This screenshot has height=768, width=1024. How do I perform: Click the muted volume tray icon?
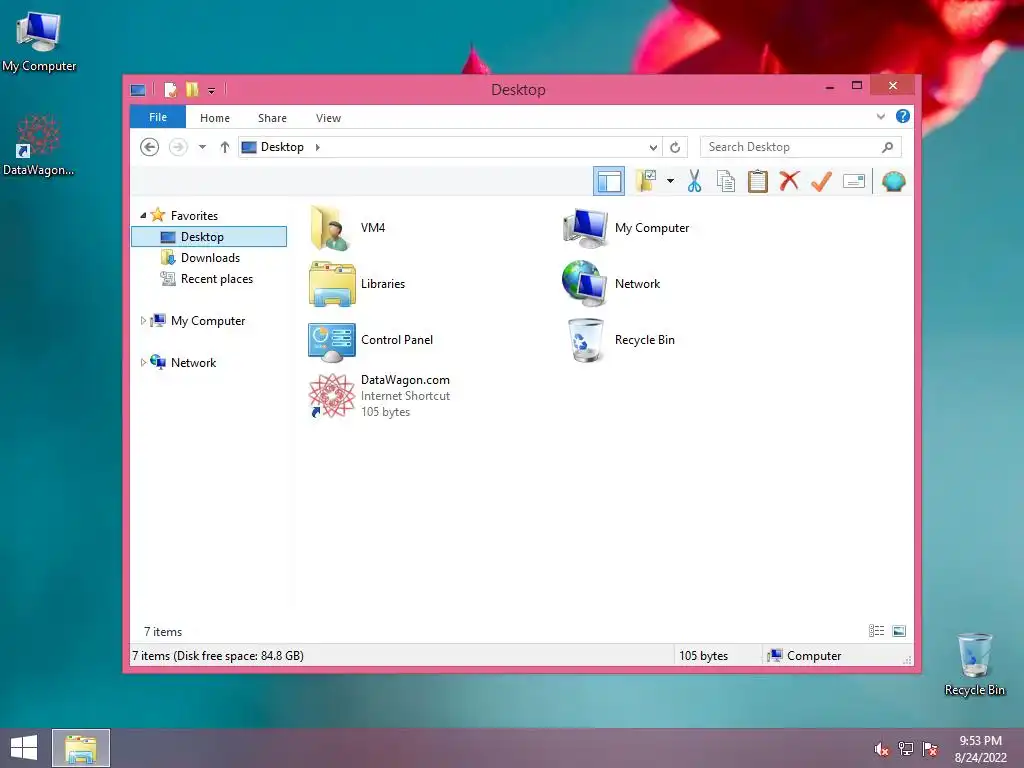coord(882,749)
